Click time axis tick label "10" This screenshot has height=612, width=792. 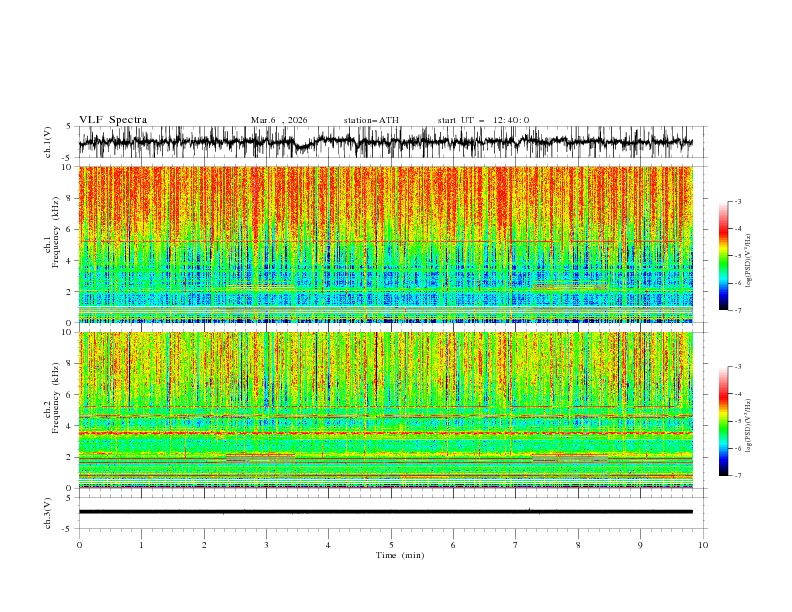(x=703, y=545)
